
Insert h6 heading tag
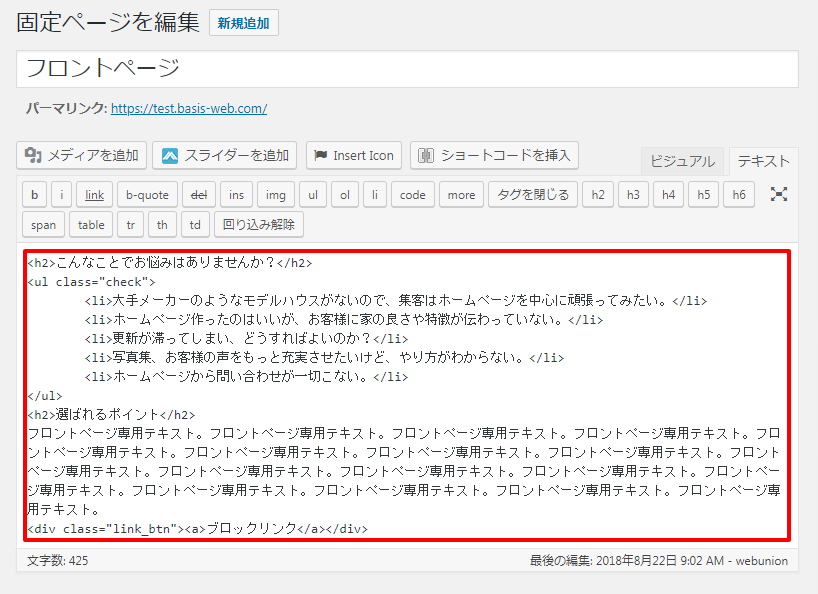pos(739,195)
